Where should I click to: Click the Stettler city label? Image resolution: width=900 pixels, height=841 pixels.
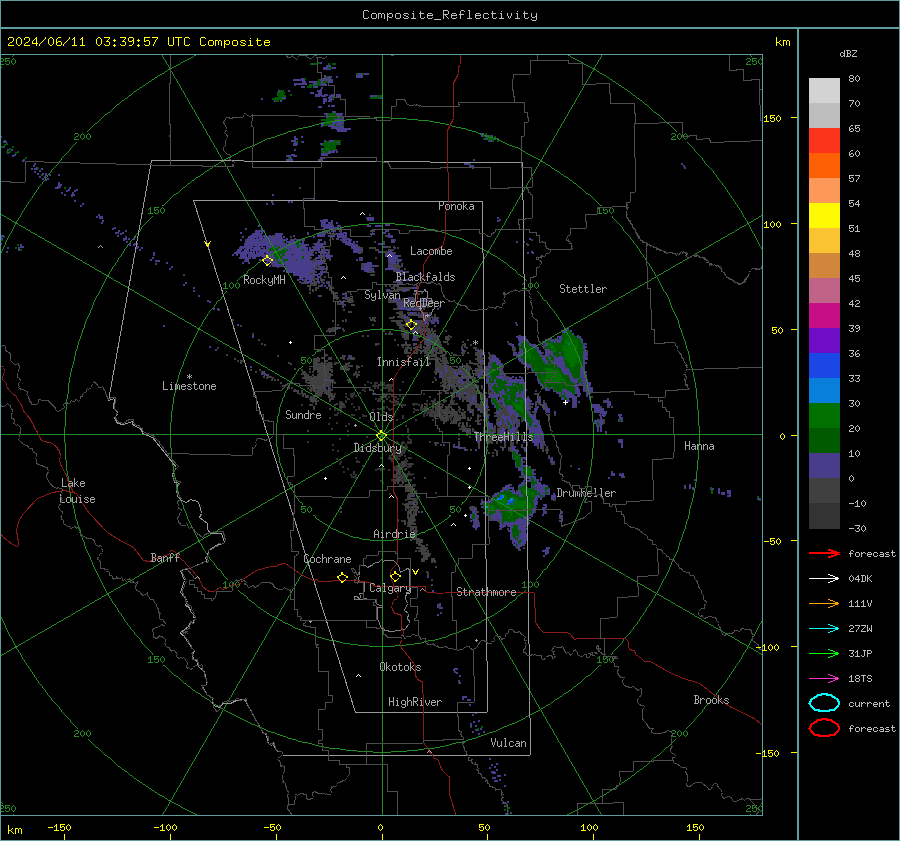[x=583, y=289]
